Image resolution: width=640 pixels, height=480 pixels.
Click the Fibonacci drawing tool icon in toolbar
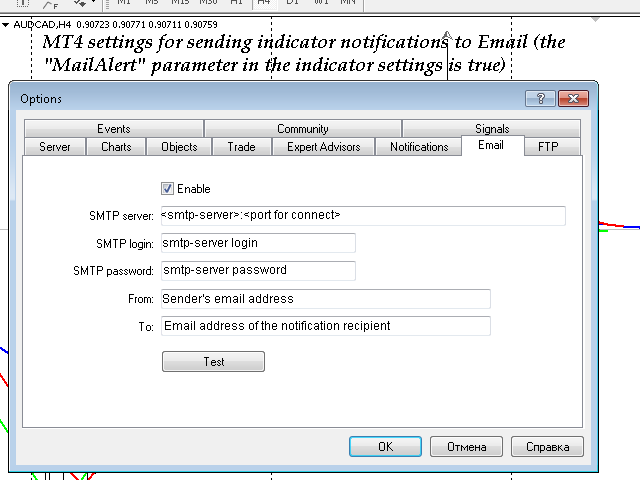(50, 4)
